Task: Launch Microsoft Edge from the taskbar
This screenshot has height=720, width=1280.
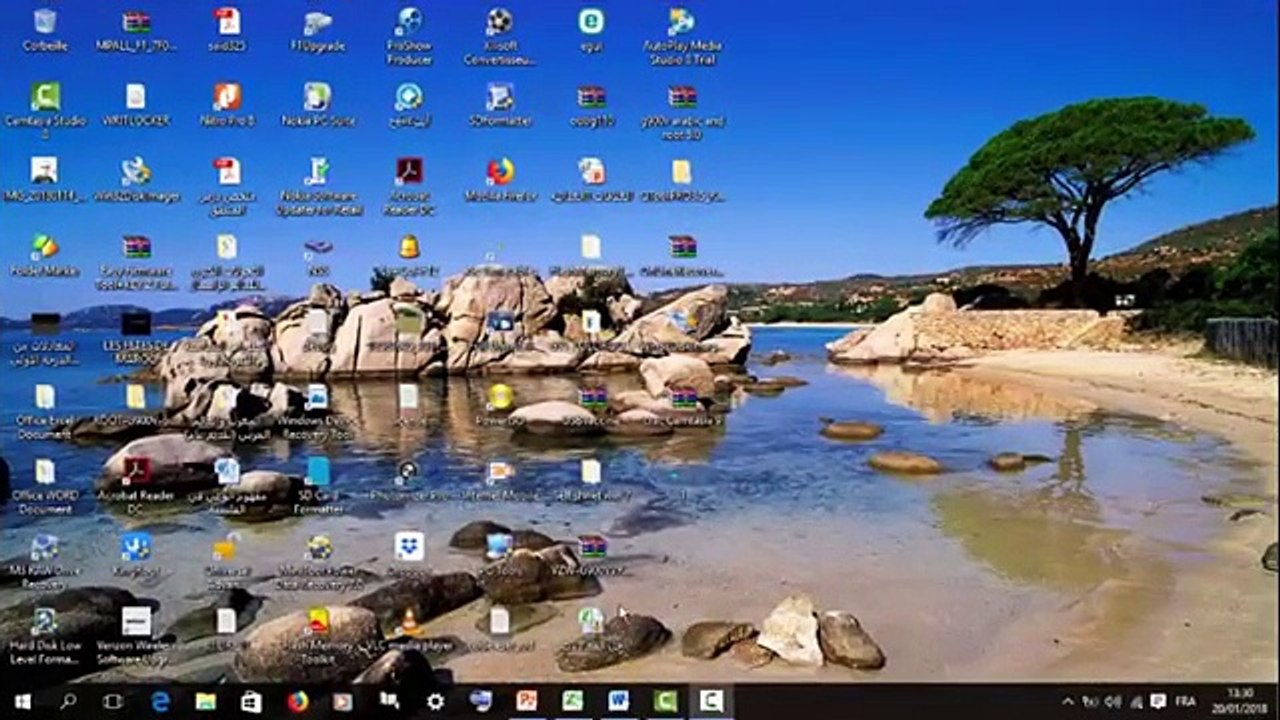Action: 160,701
